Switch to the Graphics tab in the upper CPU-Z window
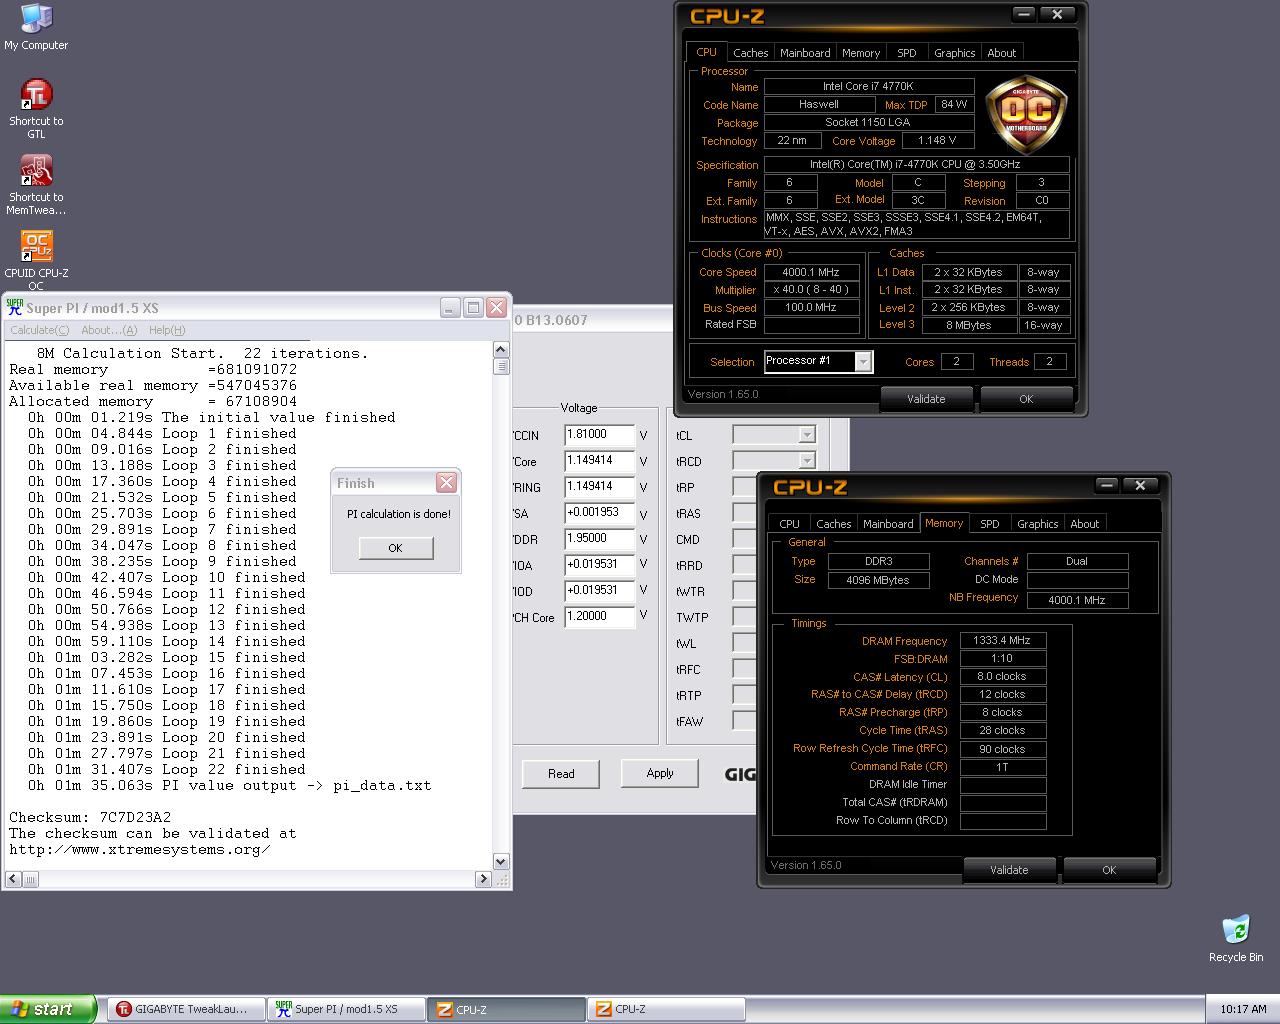The image size is (1280, 1024). click(x=955, y=53)
